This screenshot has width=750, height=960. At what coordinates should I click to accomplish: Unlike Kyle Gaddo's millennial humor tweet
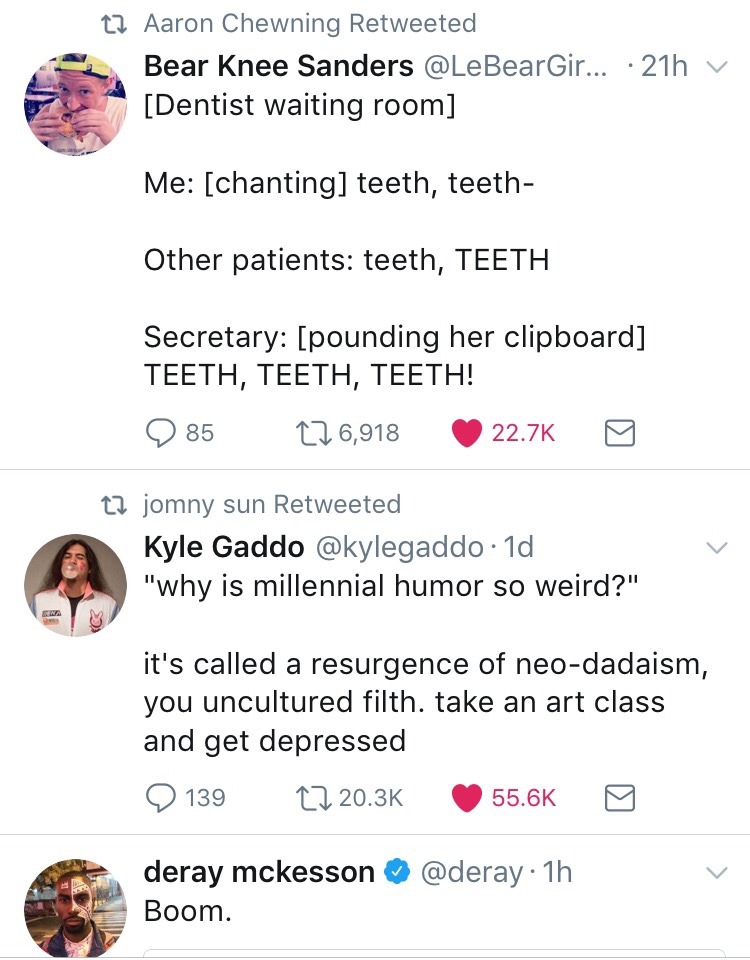point(466,797)
